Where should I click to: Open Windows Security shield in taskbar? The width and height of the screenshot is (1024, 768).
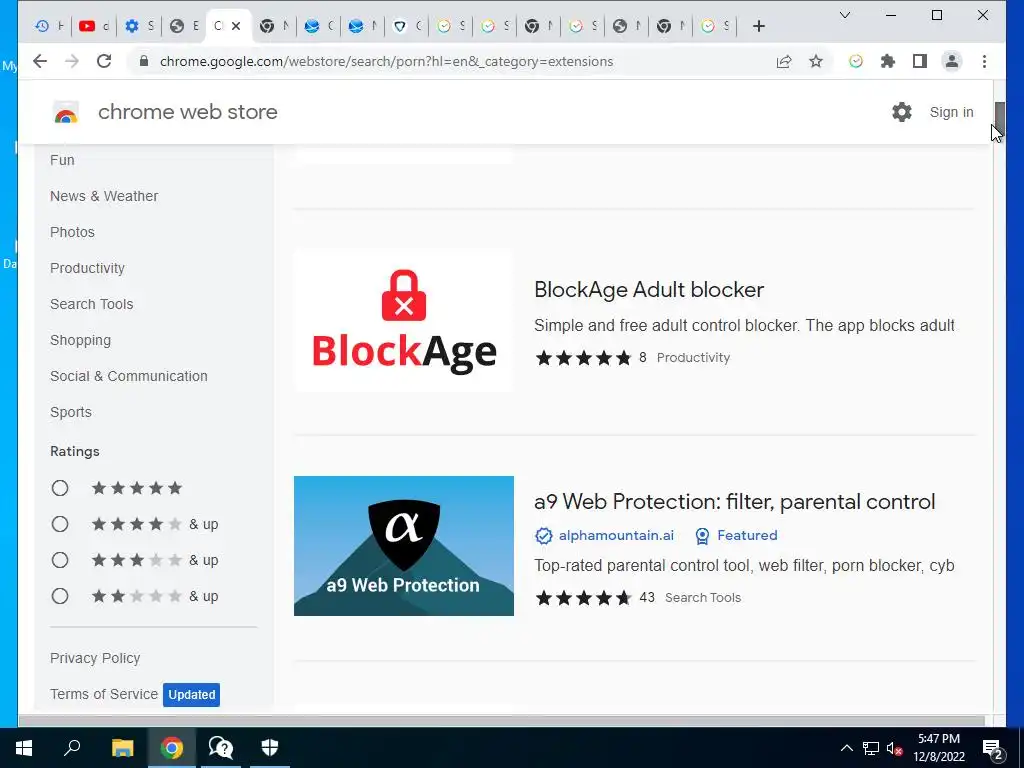click(x=270, y=748)
